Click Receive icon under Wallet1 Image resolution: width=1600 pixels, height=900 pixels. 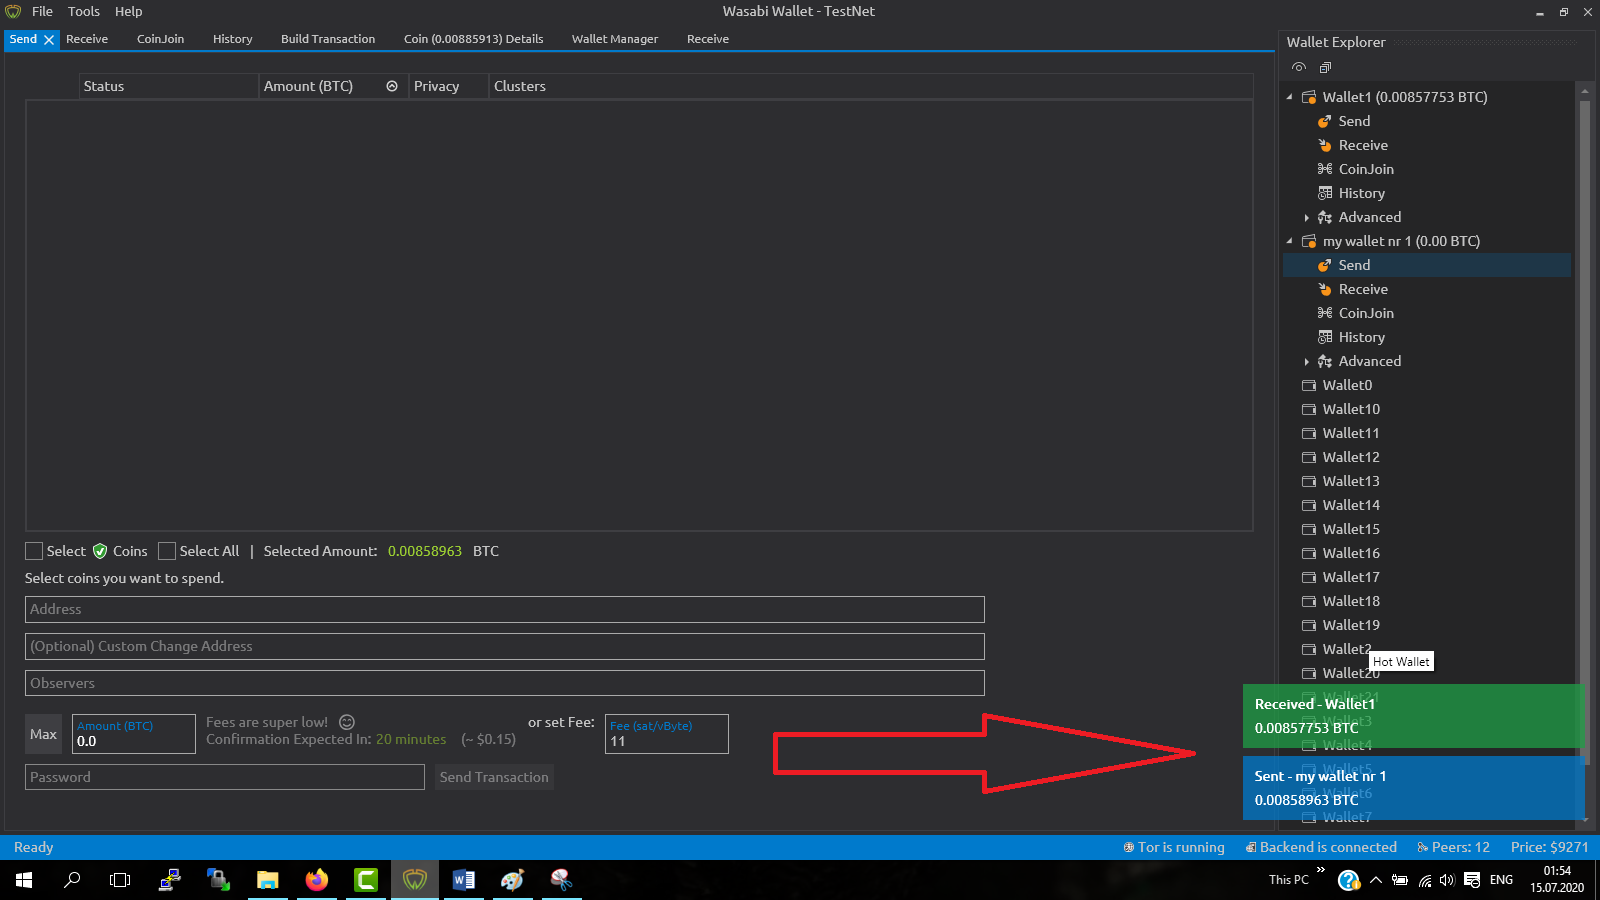click(1324, 145)
